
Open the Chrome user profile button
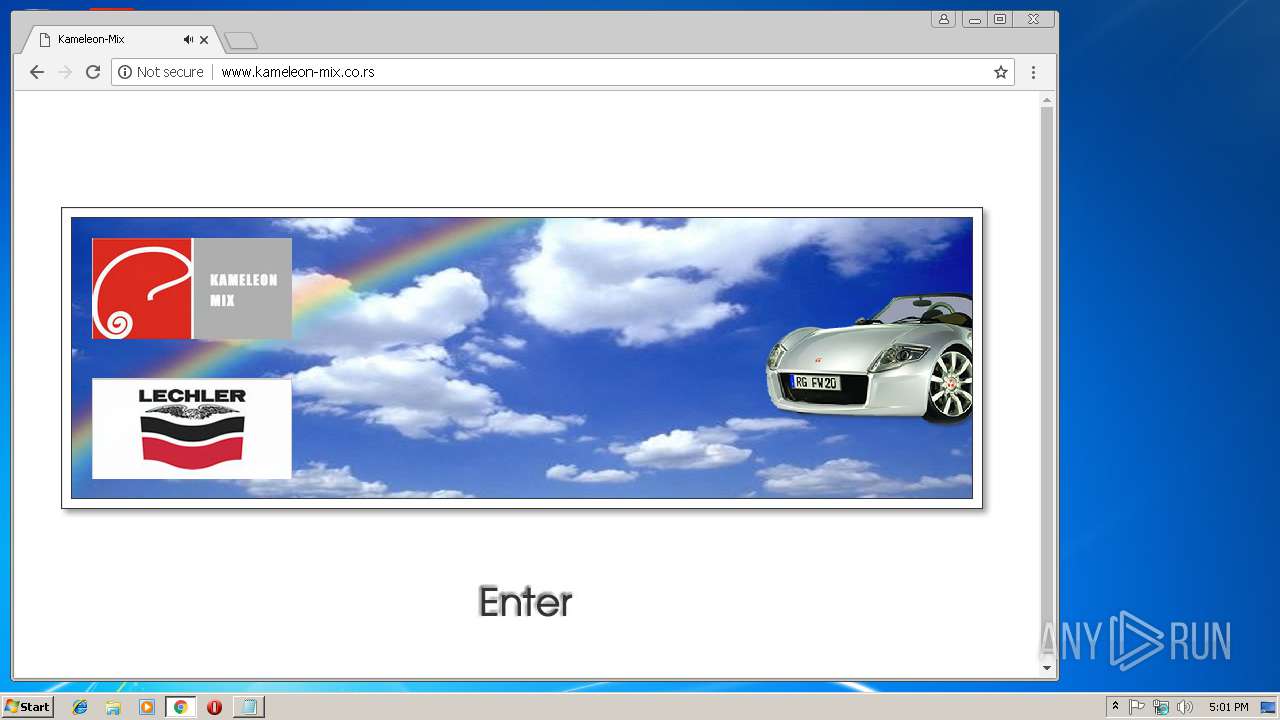click(x=943, y=19)
